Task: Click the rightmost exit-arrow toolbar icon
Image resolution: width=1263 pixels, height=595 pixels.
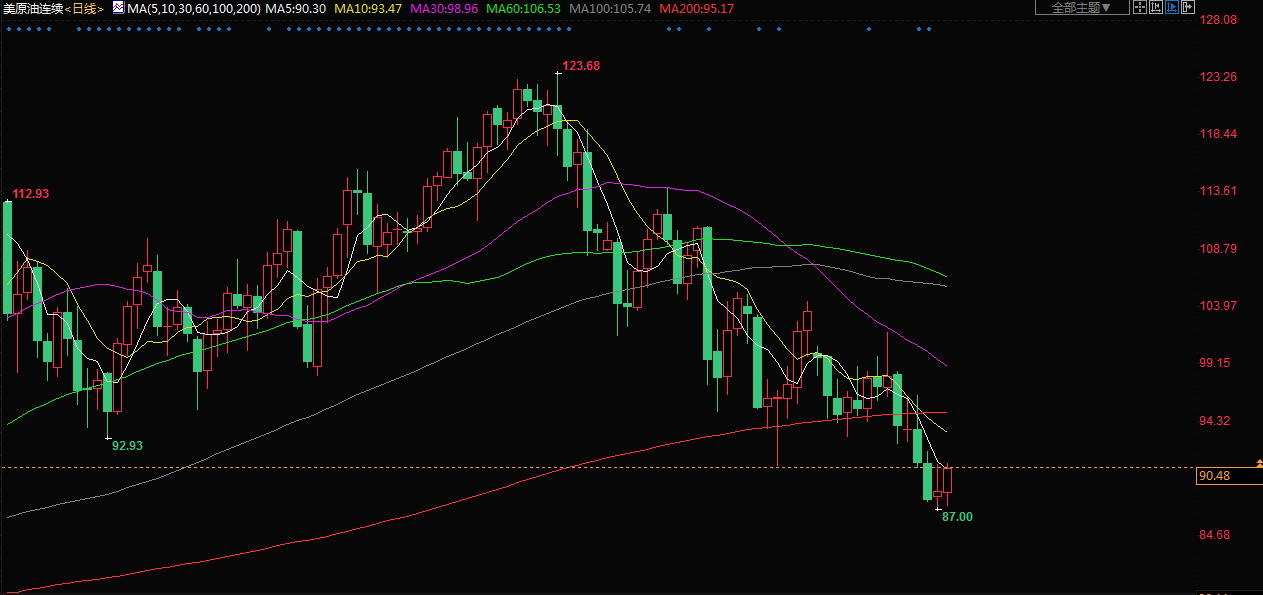Action: [1188, 8]
